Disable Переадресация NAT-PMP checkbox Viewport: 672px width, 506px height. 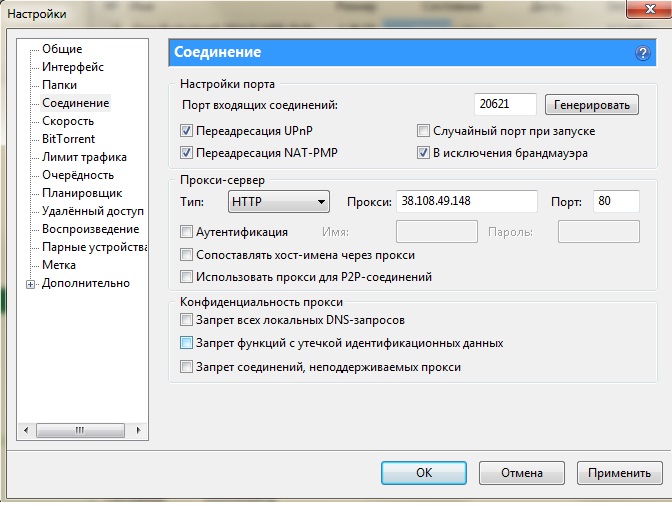click(186, 153)
